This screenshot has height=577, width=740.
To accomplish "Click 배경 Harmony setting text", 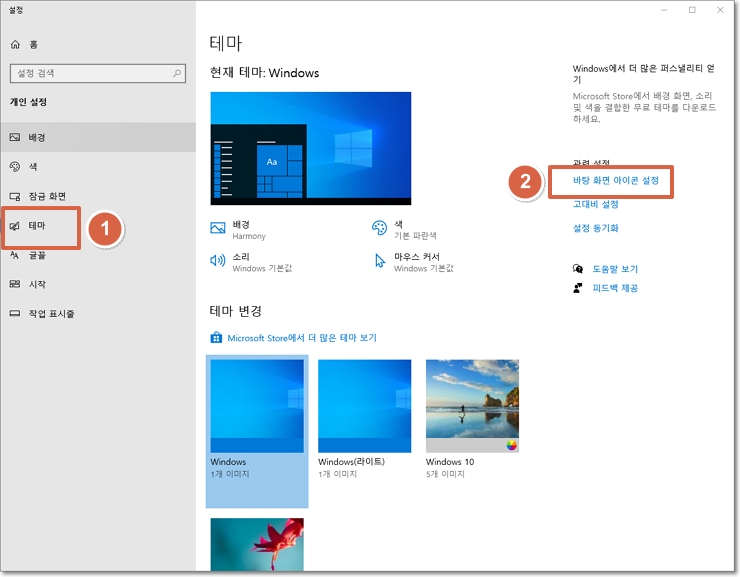I will click(x=249, y=230).
